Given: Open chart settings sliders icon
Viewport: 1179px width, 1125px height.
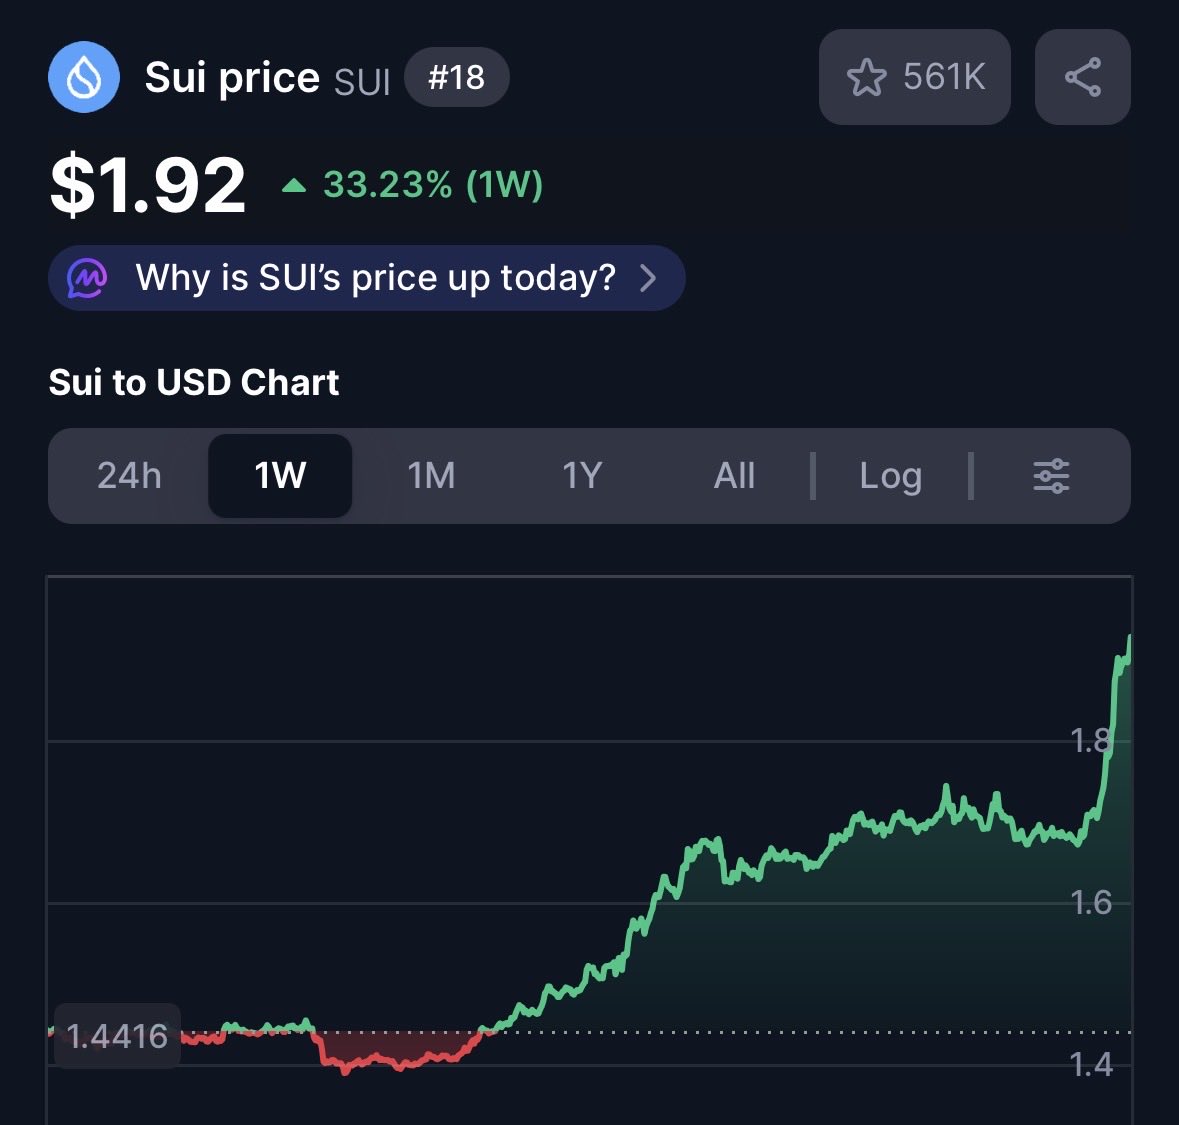Looking at the screenshot, I should coord(1050,476).
